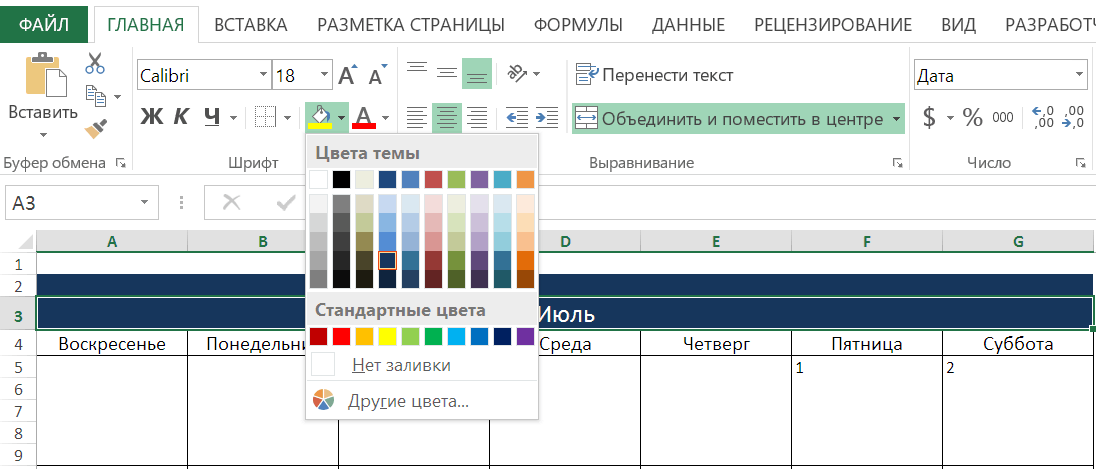Click the Cut scissors icon
This screenshot has width=1096, height=469.
tap(95, 63)
